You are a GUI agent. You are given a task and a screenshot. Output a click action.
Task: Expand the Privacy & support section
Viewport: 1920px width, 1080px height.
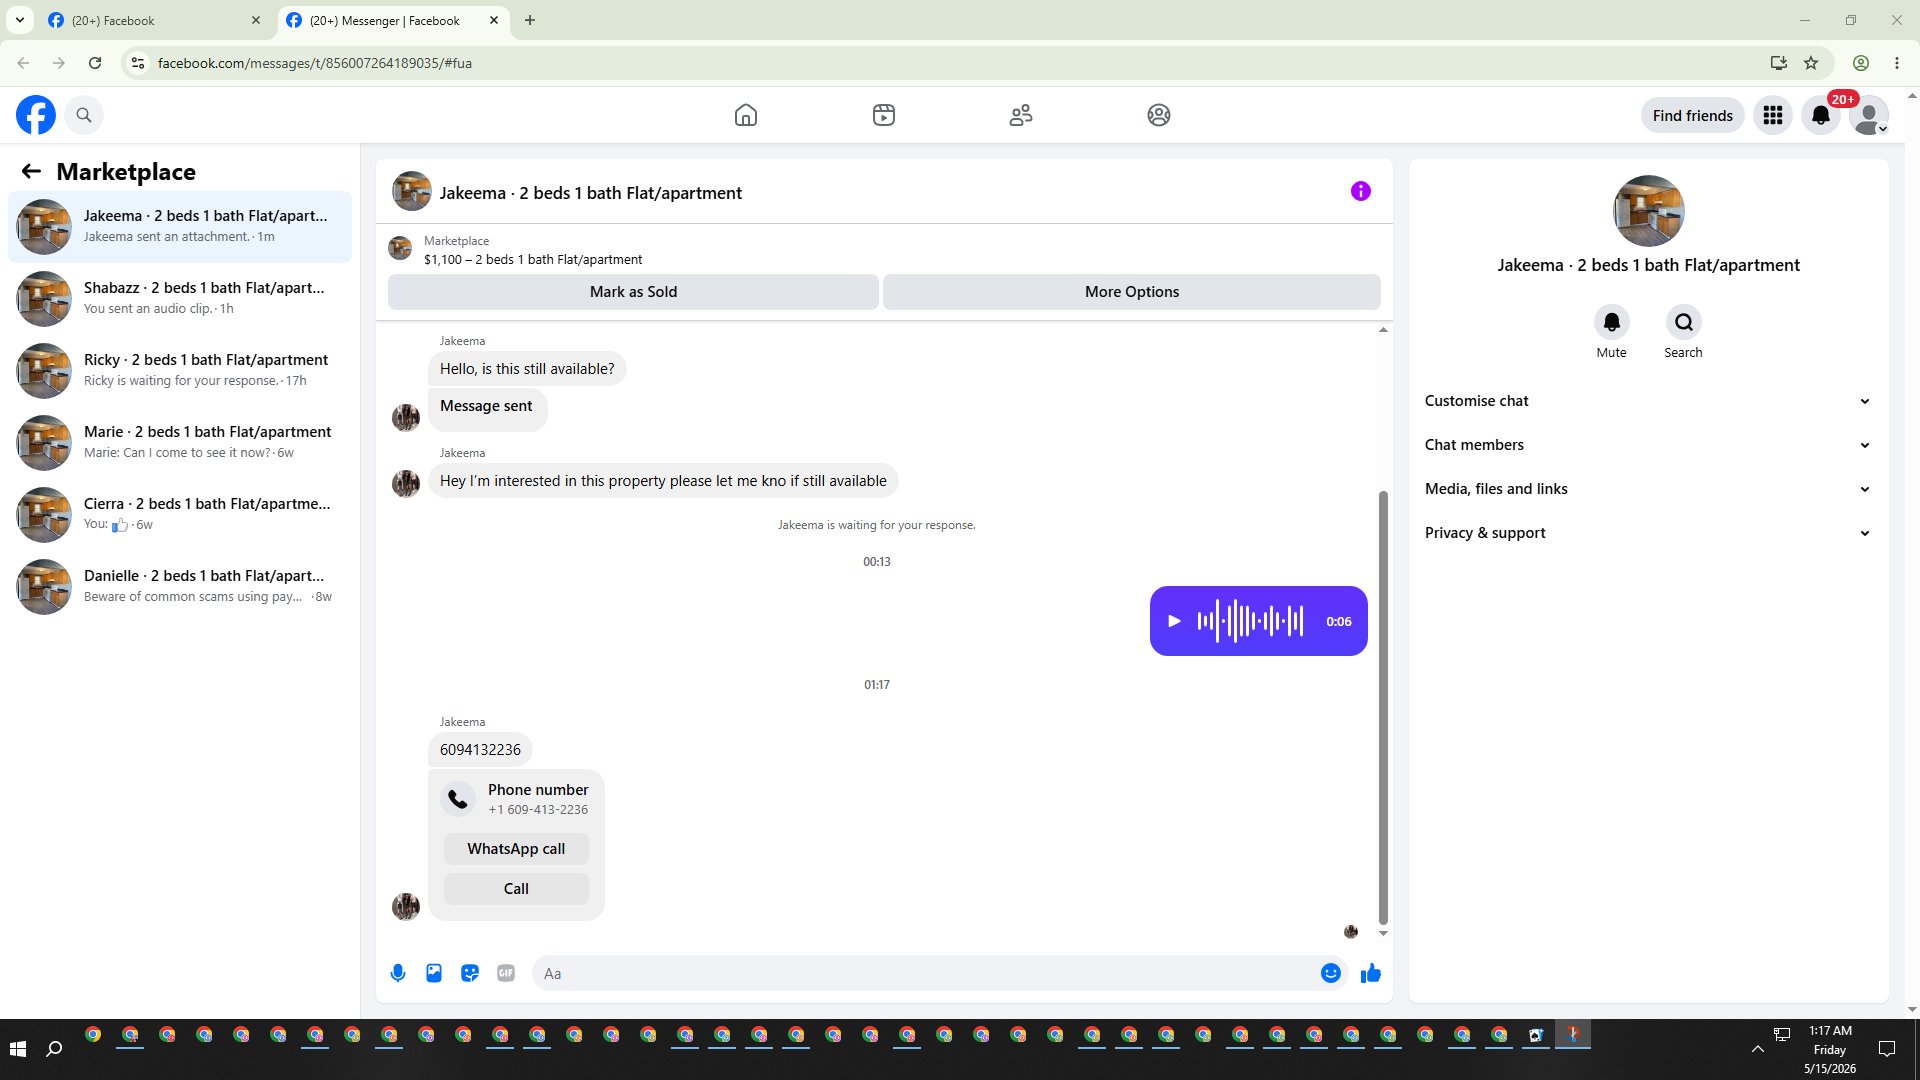(1648, 533)
